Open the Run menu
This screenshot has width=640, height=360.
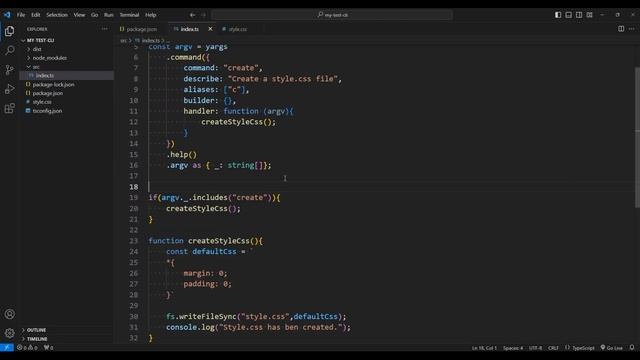pyautogui.click(x=109, y=15)
